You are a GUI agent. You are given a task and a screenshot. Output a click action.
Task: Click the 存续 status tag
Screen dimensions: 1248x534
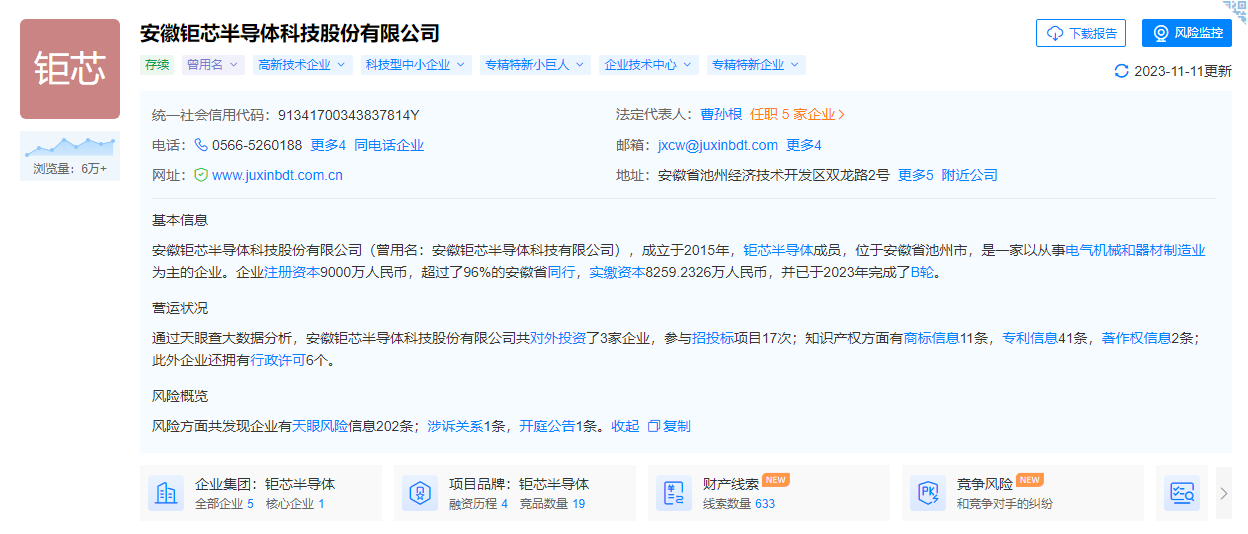[157, 65]
